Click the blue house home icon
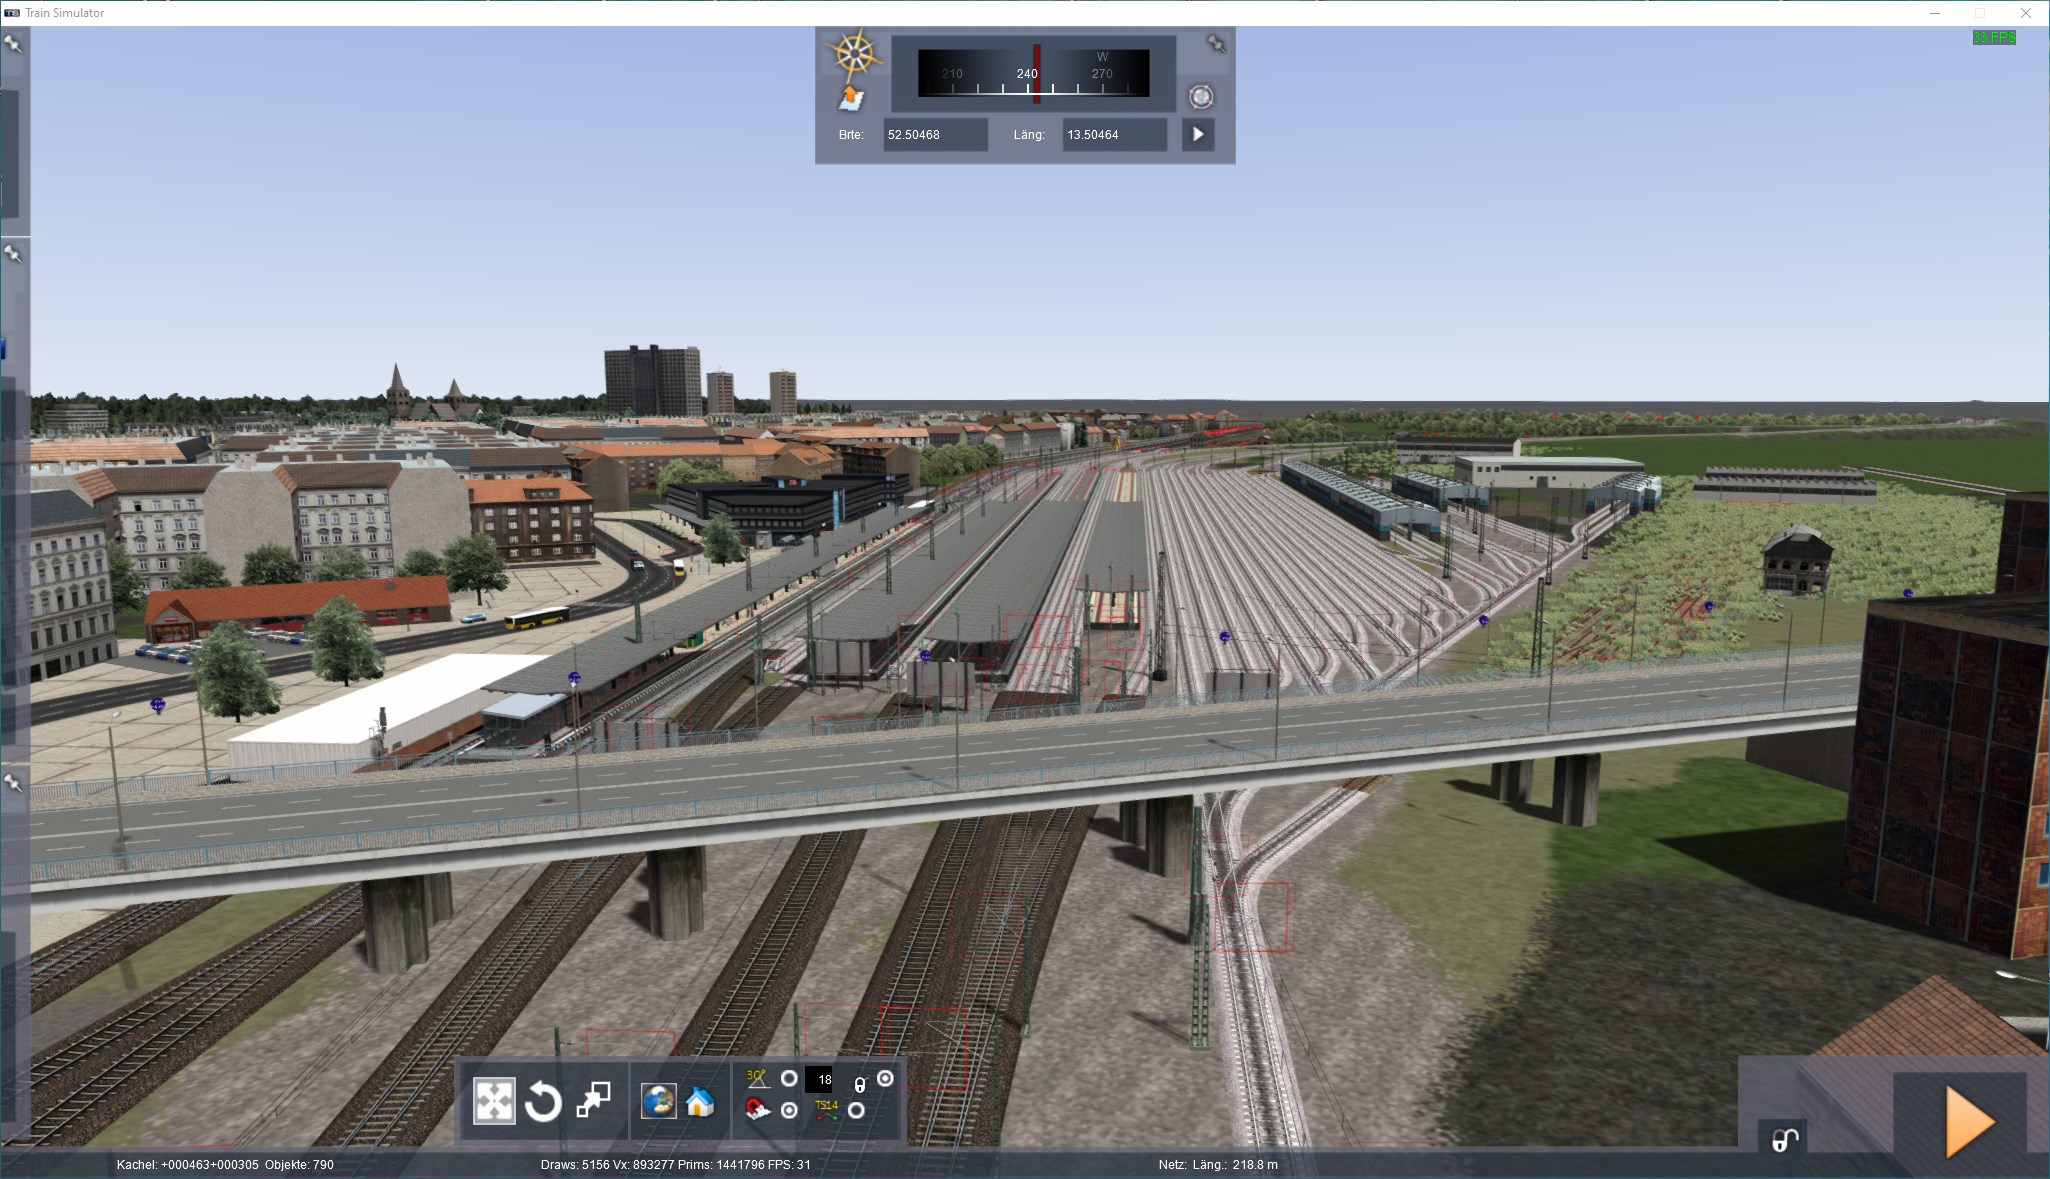This screenshot has width=2050, height=1179. point(700,1102)
